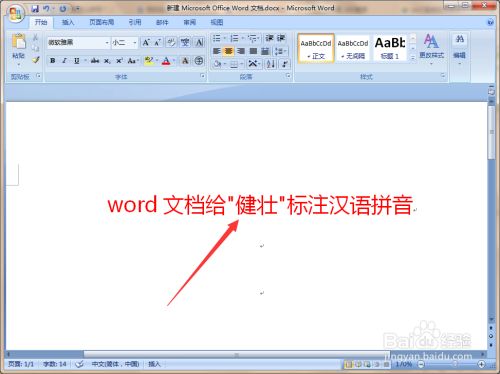Open Word help question mark

coord(490,22)
